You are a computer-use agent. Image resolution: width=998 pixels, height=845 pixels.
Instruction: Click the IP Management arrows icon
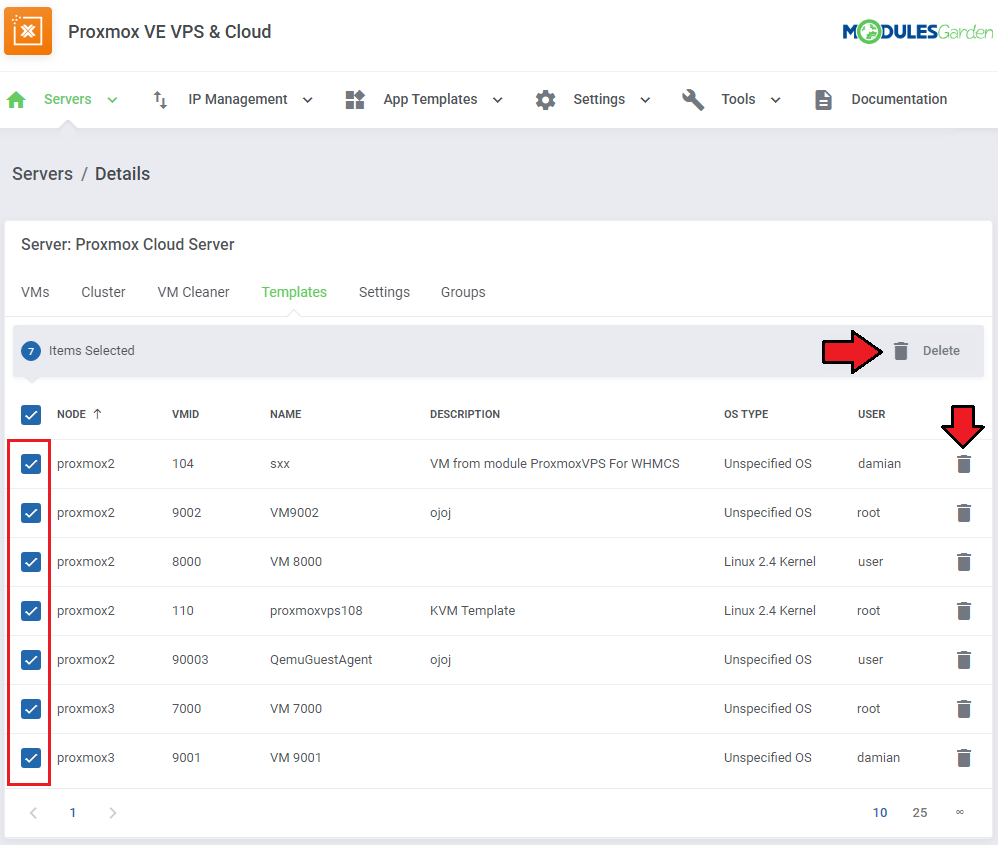pos(160,100)
